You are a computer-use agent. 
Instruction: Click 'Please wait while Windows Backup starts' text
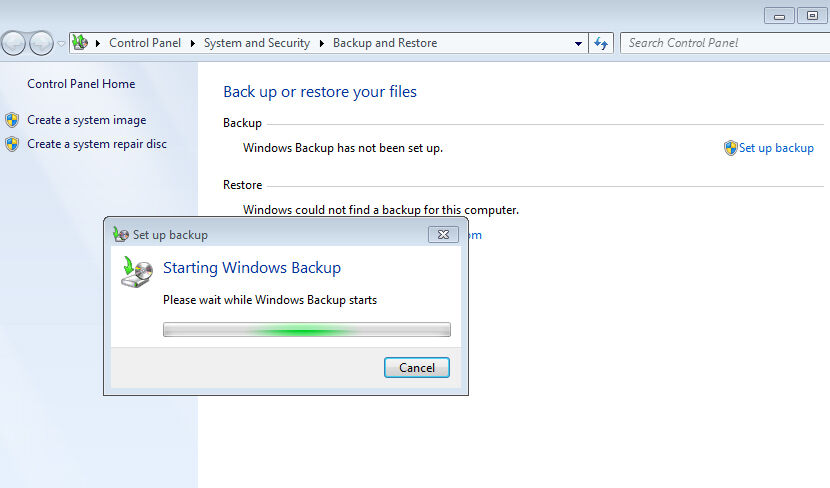point(270,300)
